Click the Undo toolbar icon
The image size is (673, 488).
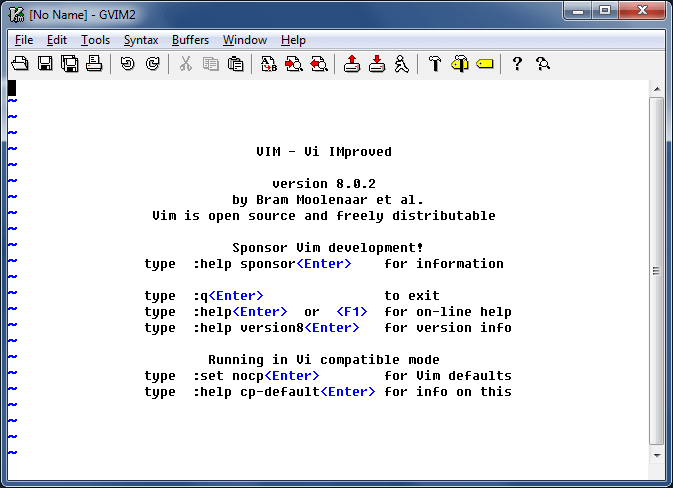click(x=127, y=64)
